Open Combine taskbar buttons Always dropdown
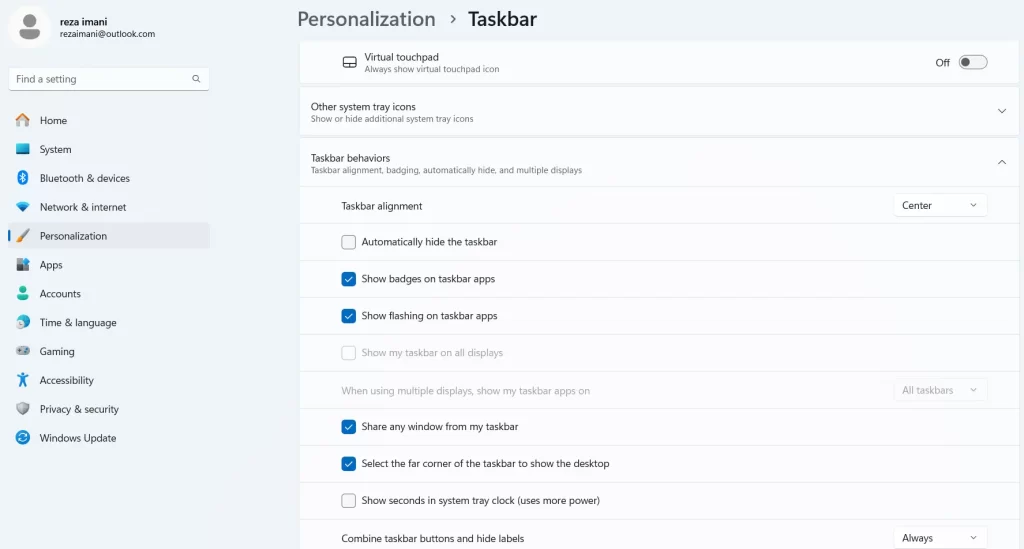Viewport: 1024px width, 549px height. tap(940, 538)
